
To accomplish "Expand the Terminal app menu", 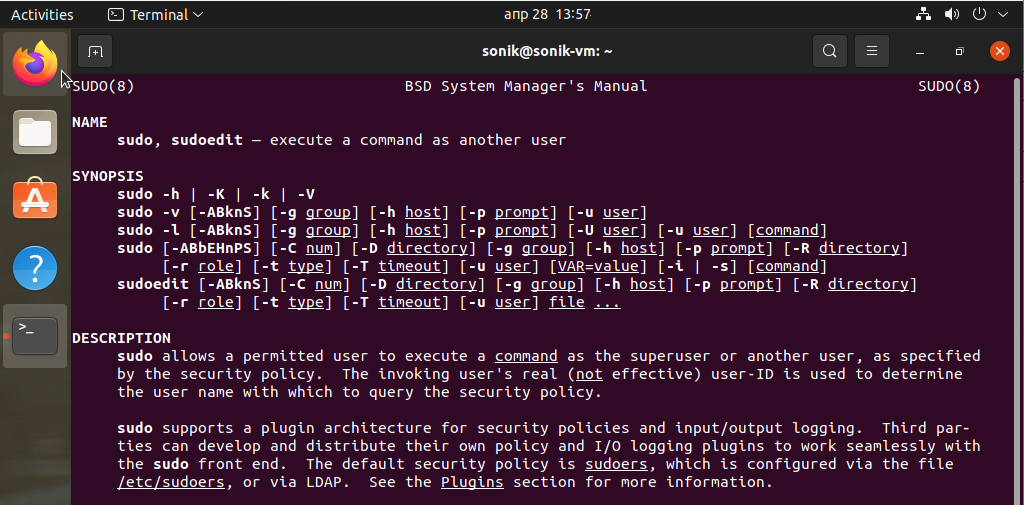I will click(155, 15).
